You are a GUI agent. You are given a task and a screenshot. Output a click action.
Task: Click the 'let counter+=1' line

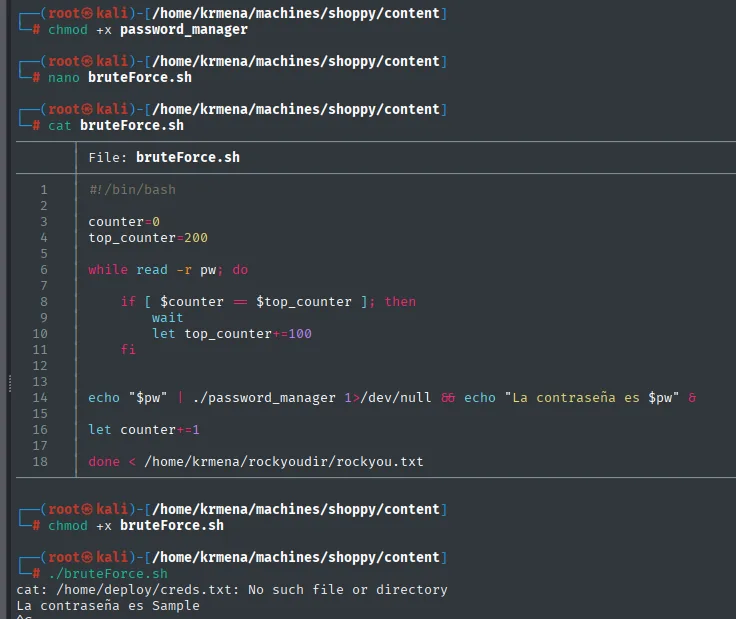point(144,430)
